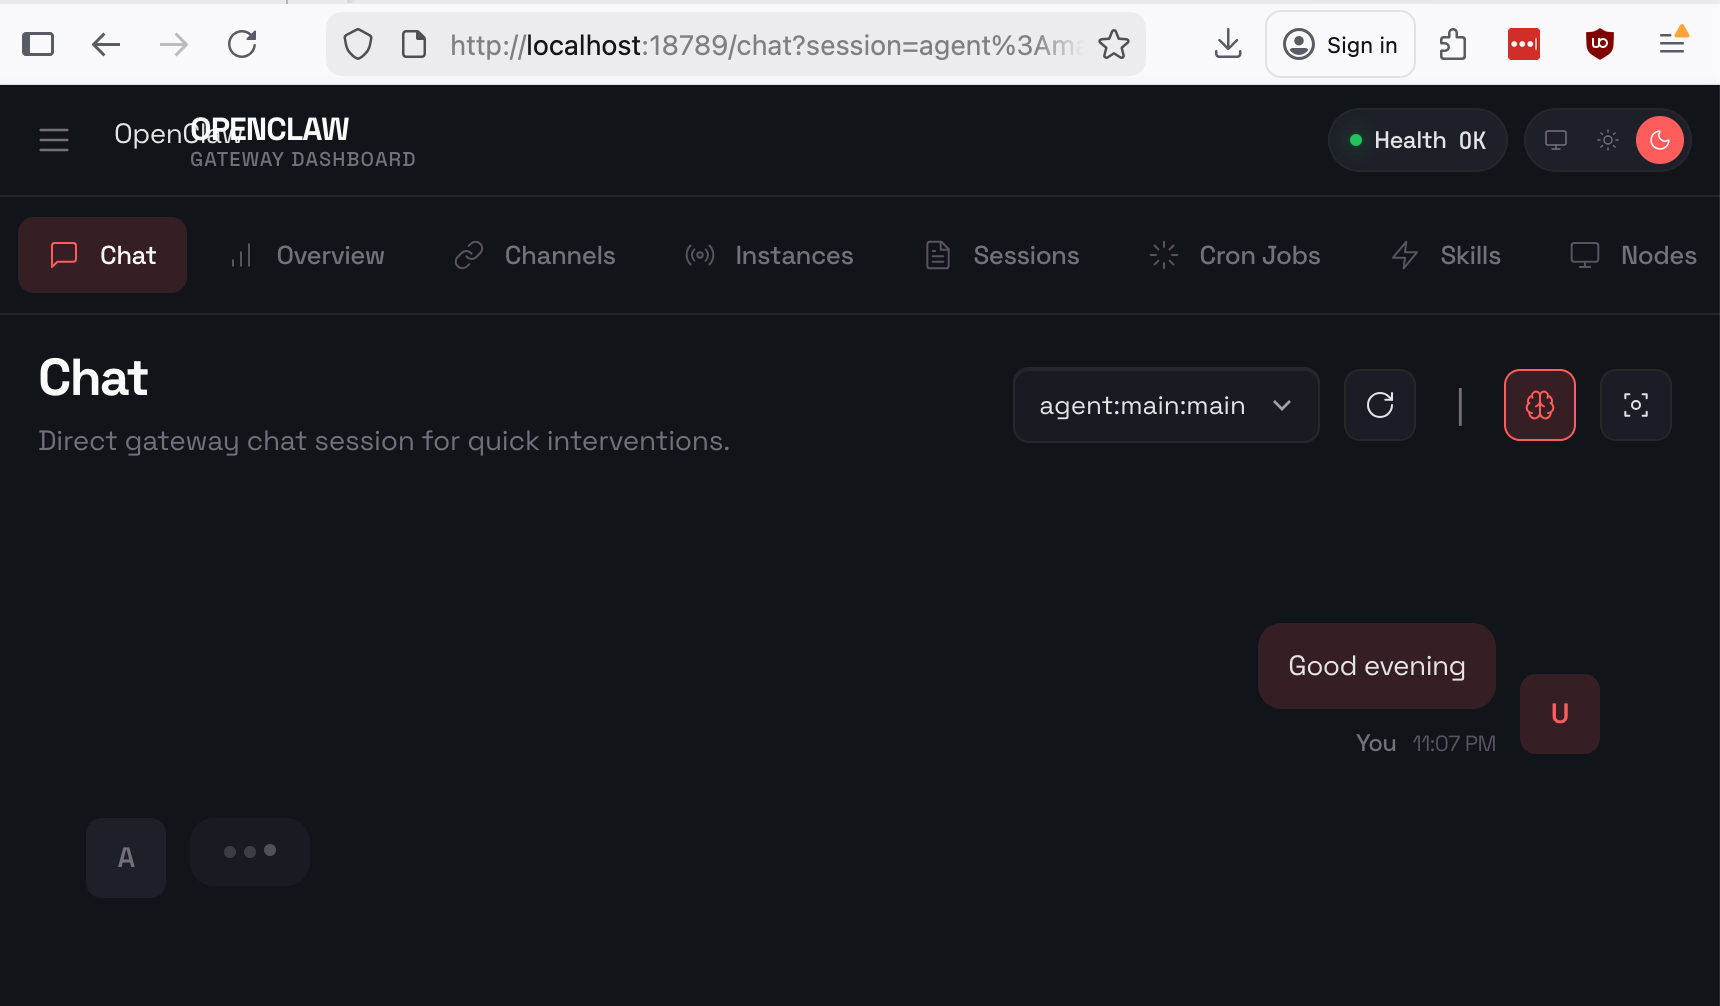Toggle the brain thinking output button
Screen dimensions: 1720x1006
coord(1539,405)
